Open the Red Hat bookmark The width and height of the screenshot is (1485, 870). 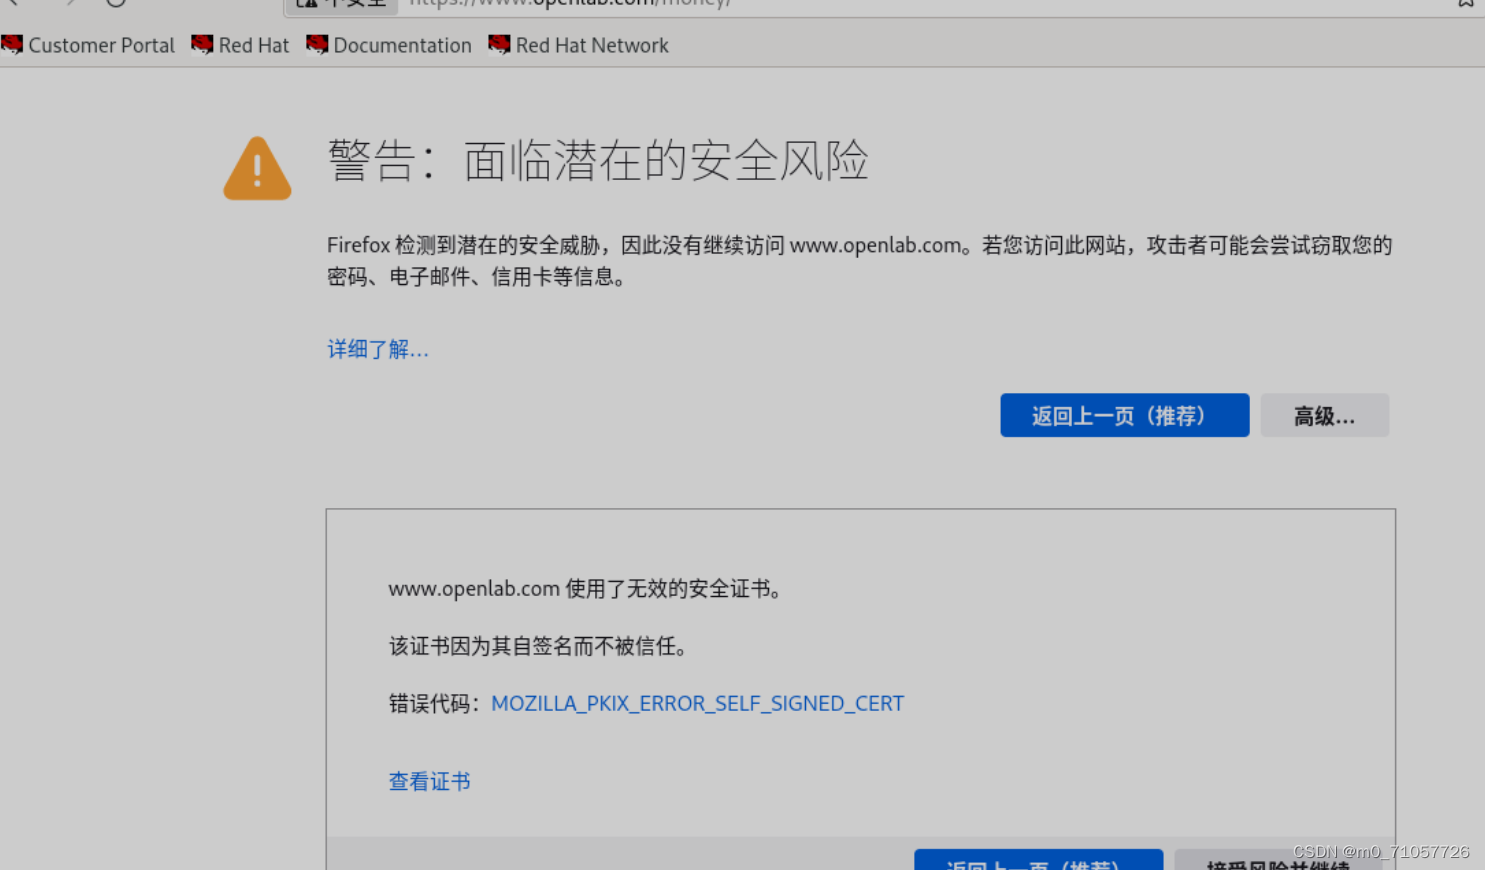[252, 45]
